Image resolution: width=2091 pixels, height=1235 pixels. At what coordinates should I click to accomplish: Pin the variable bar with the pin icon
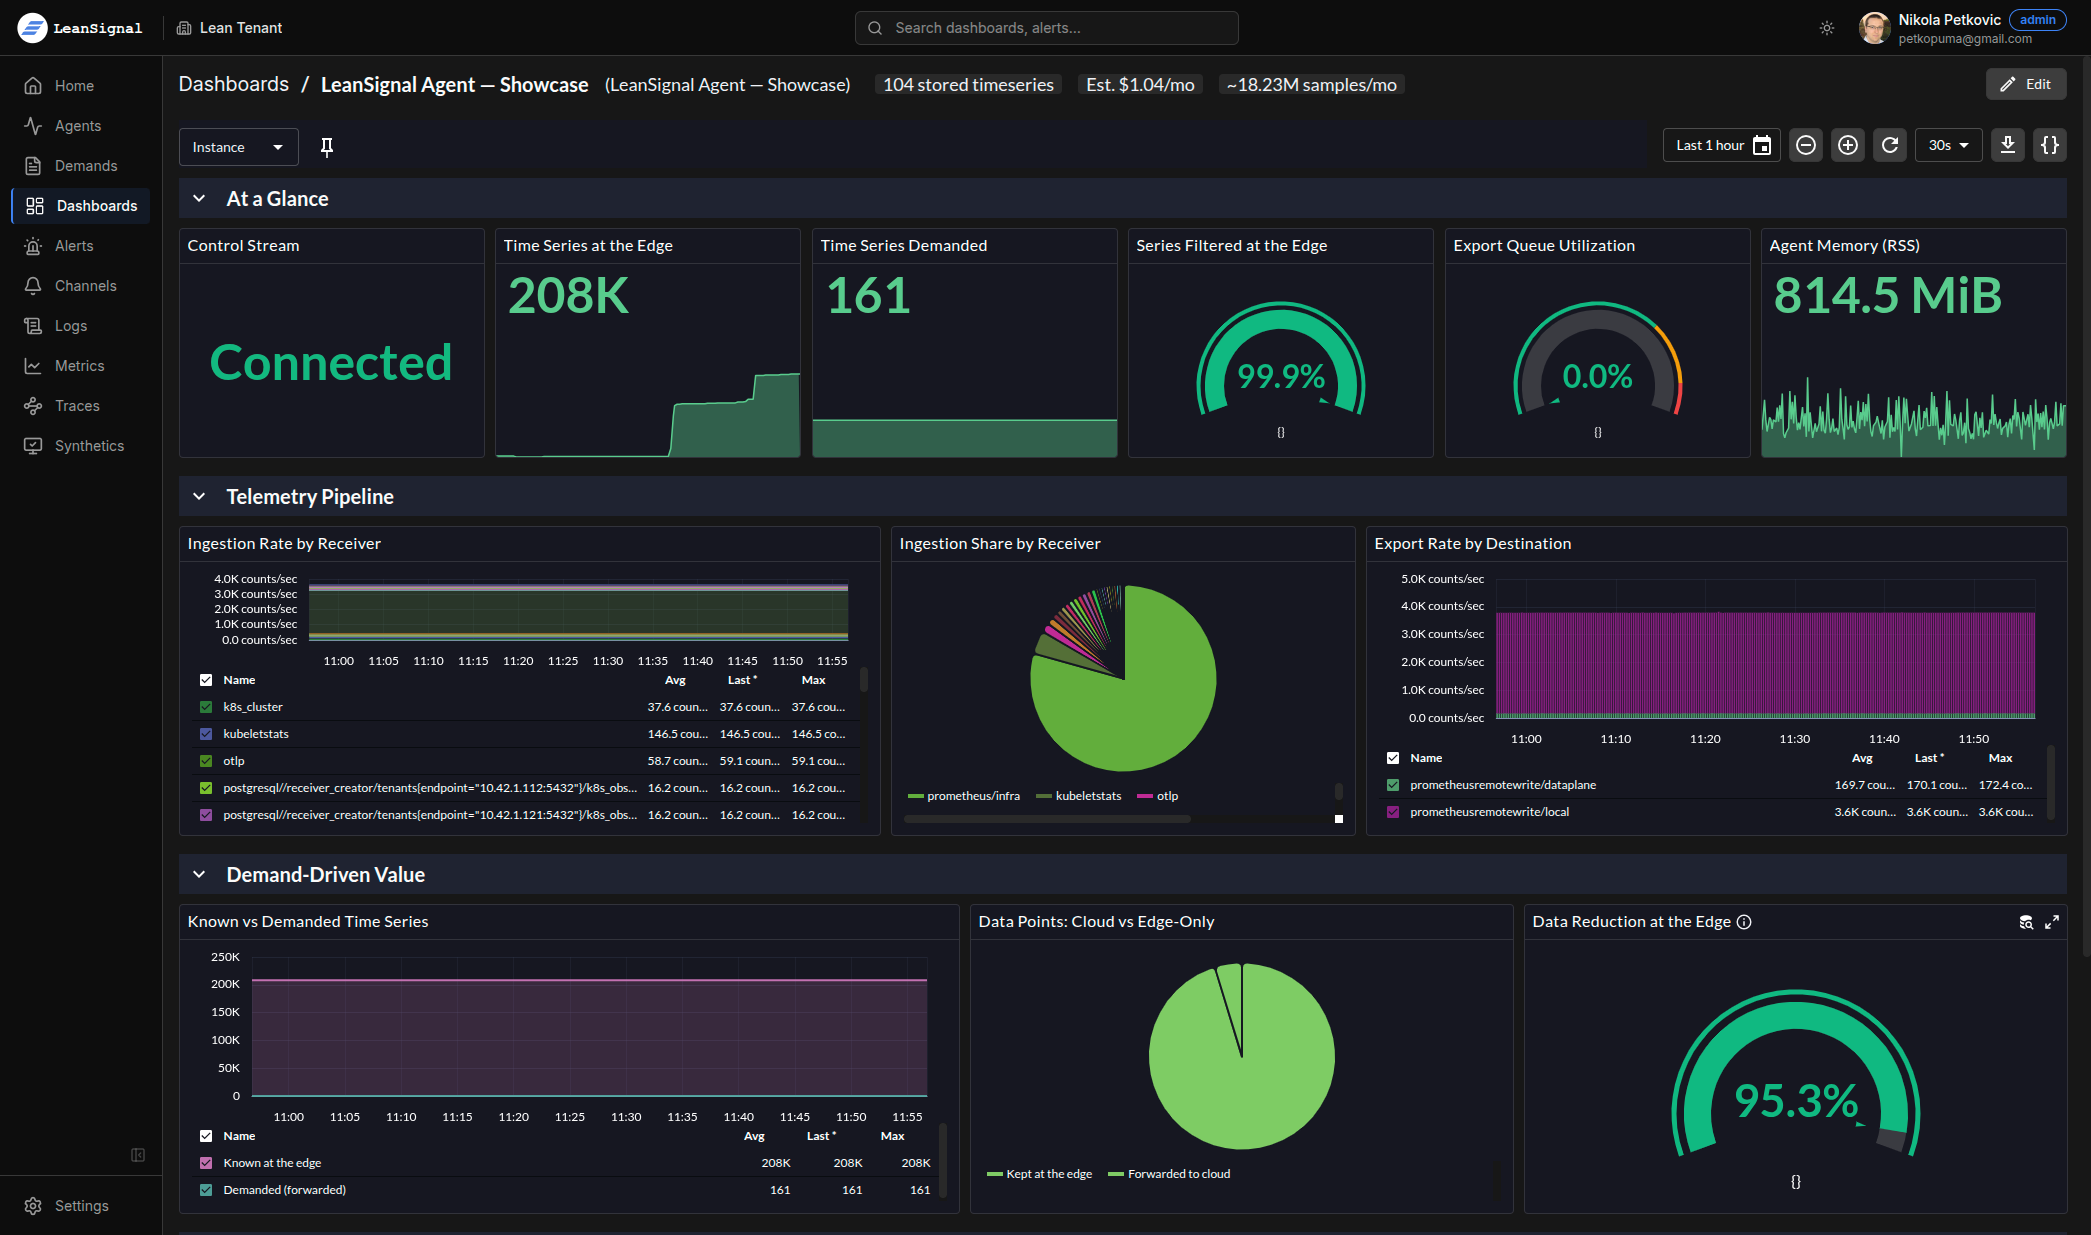coord(326,147)
